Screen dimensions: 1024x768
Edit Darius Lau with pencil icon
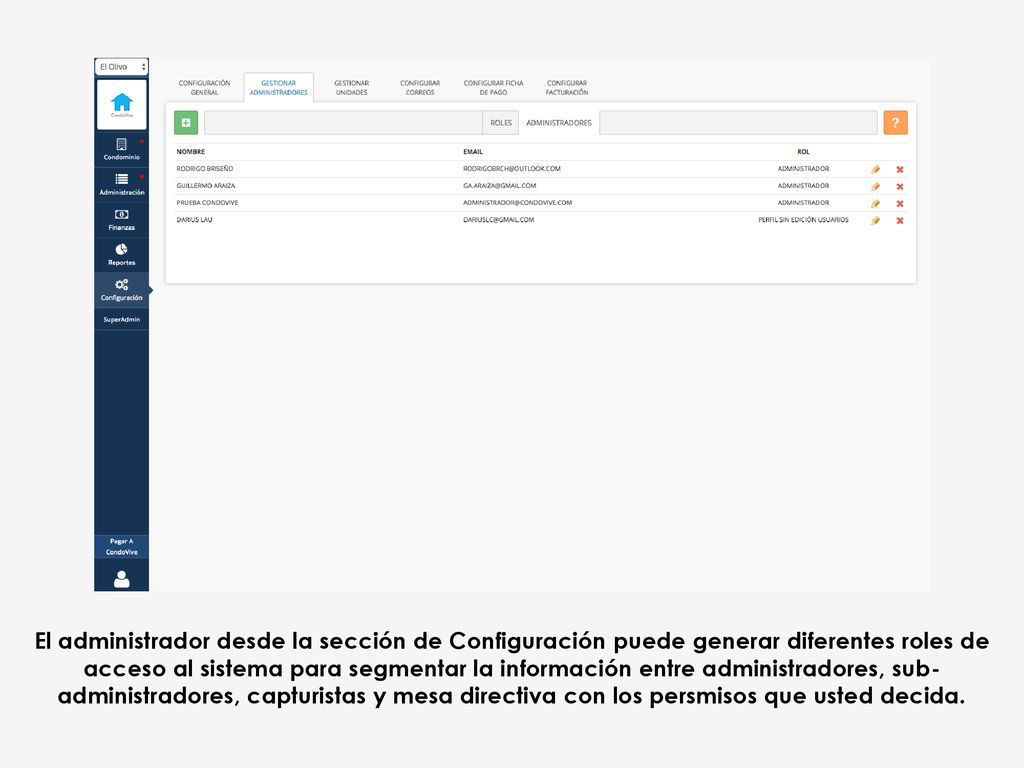876,220
